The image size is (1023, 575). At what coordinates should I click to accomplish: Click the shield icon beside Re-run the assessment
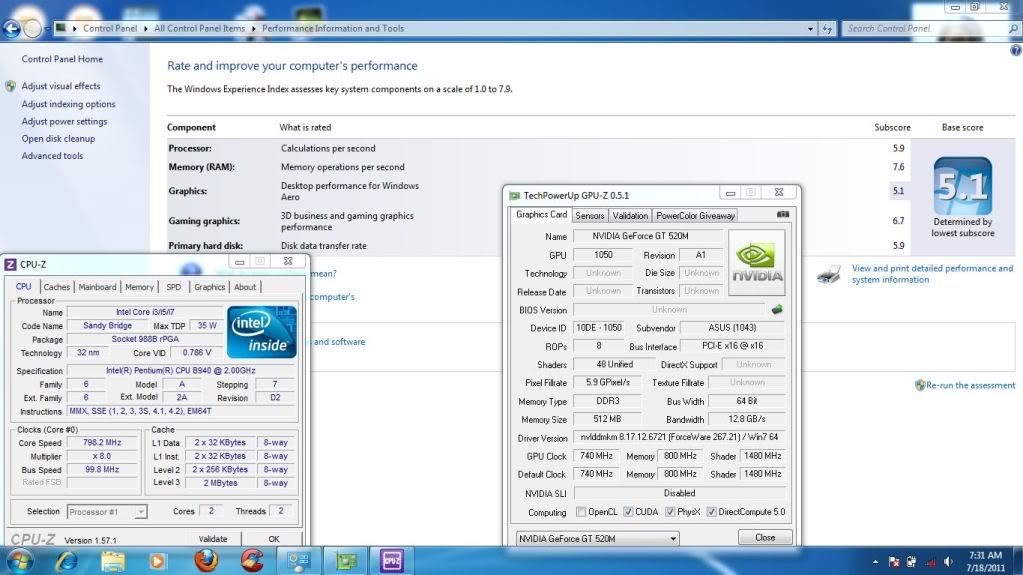[920, 385]
